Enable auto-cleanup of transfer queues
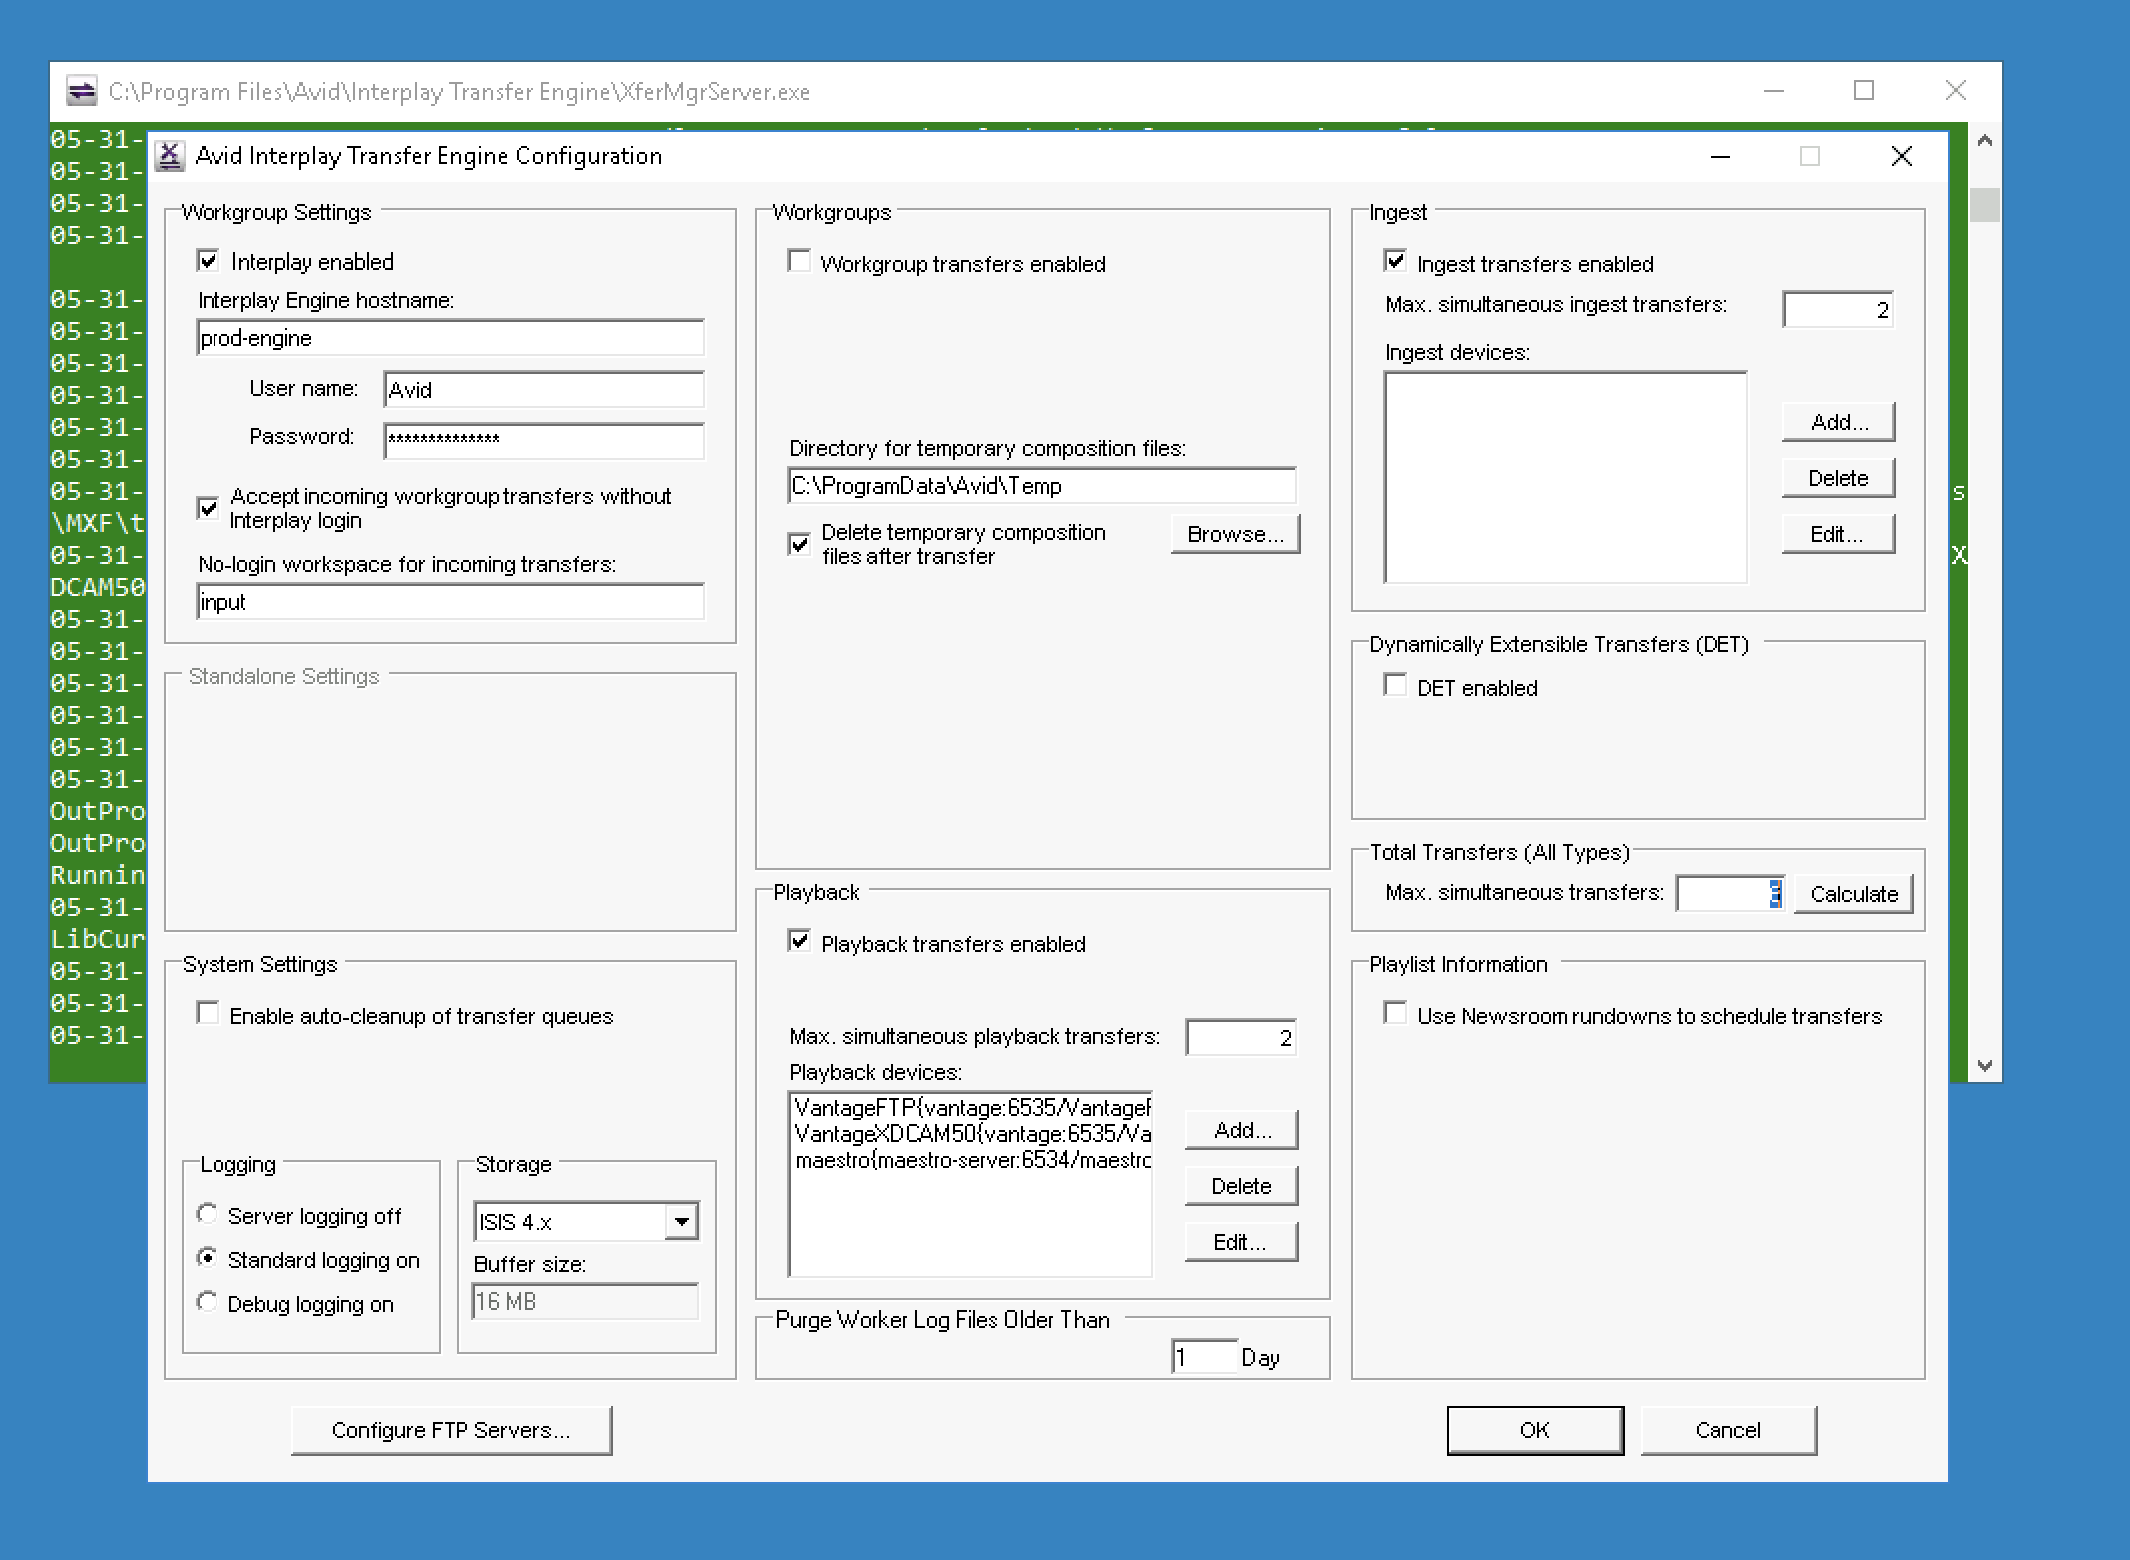This screenshot has width=2130, height=1560. (208, 1014)
